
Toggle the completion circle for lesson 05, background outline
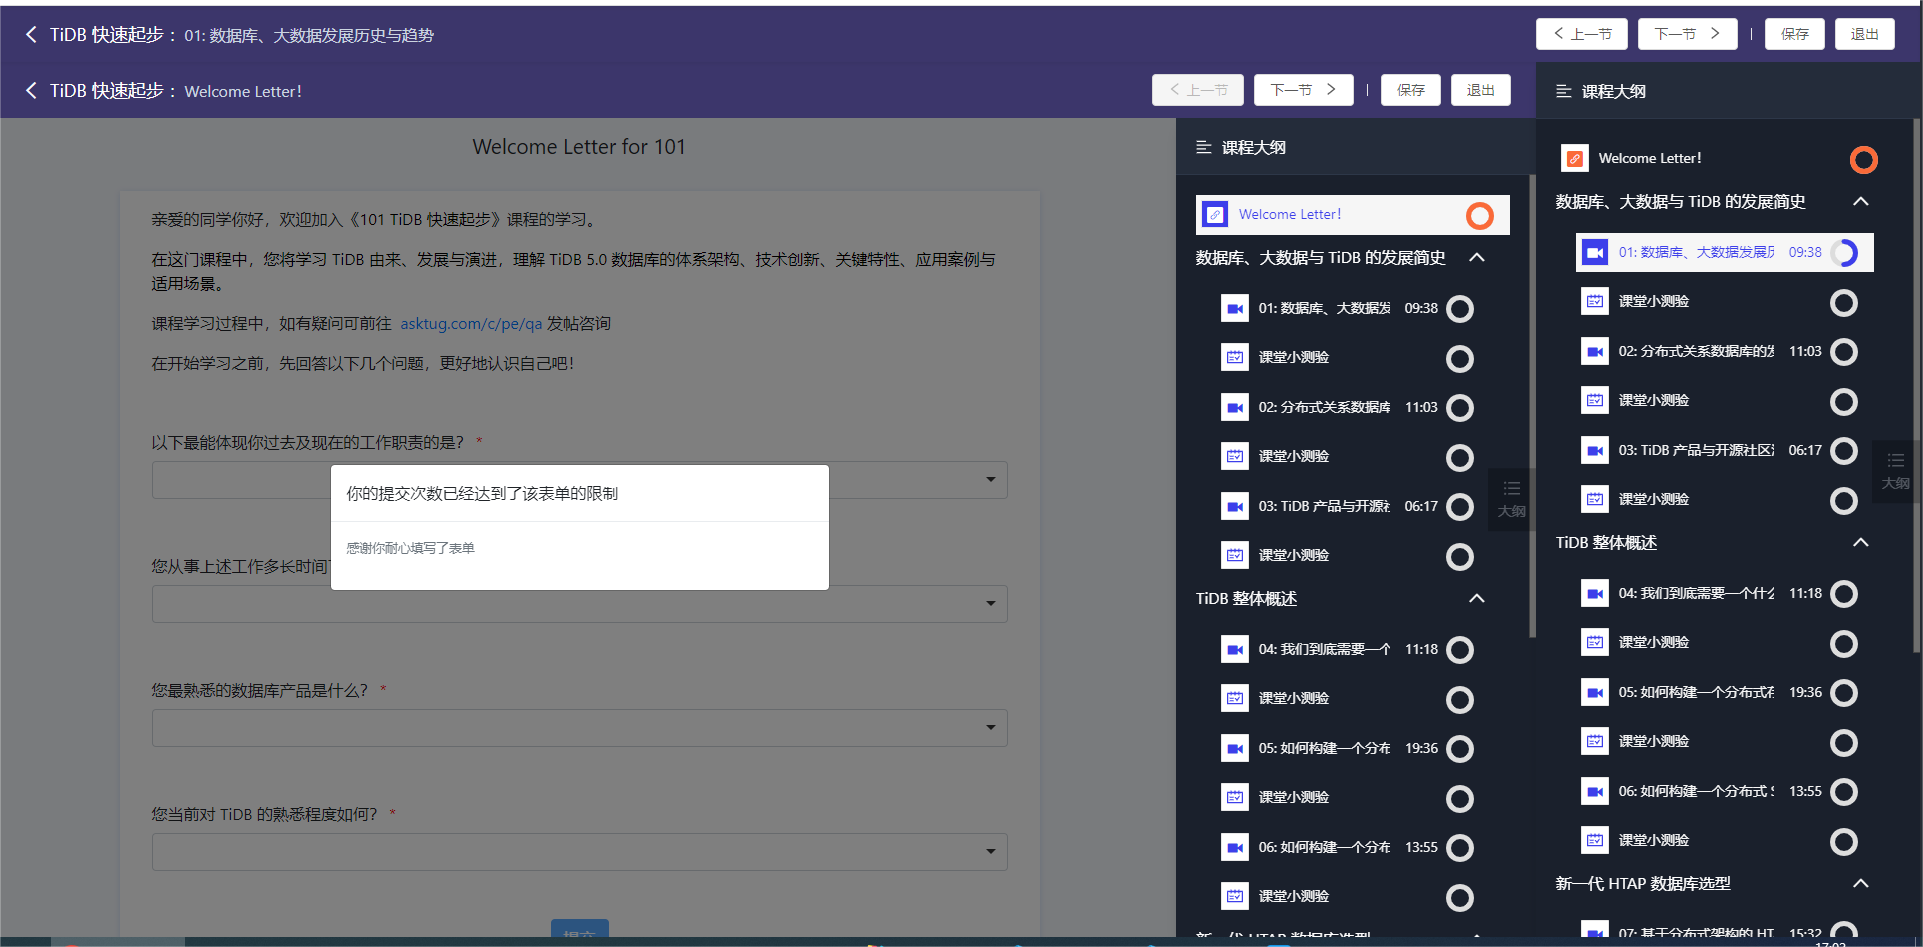pyautogui.click(x=1844, y=693)
